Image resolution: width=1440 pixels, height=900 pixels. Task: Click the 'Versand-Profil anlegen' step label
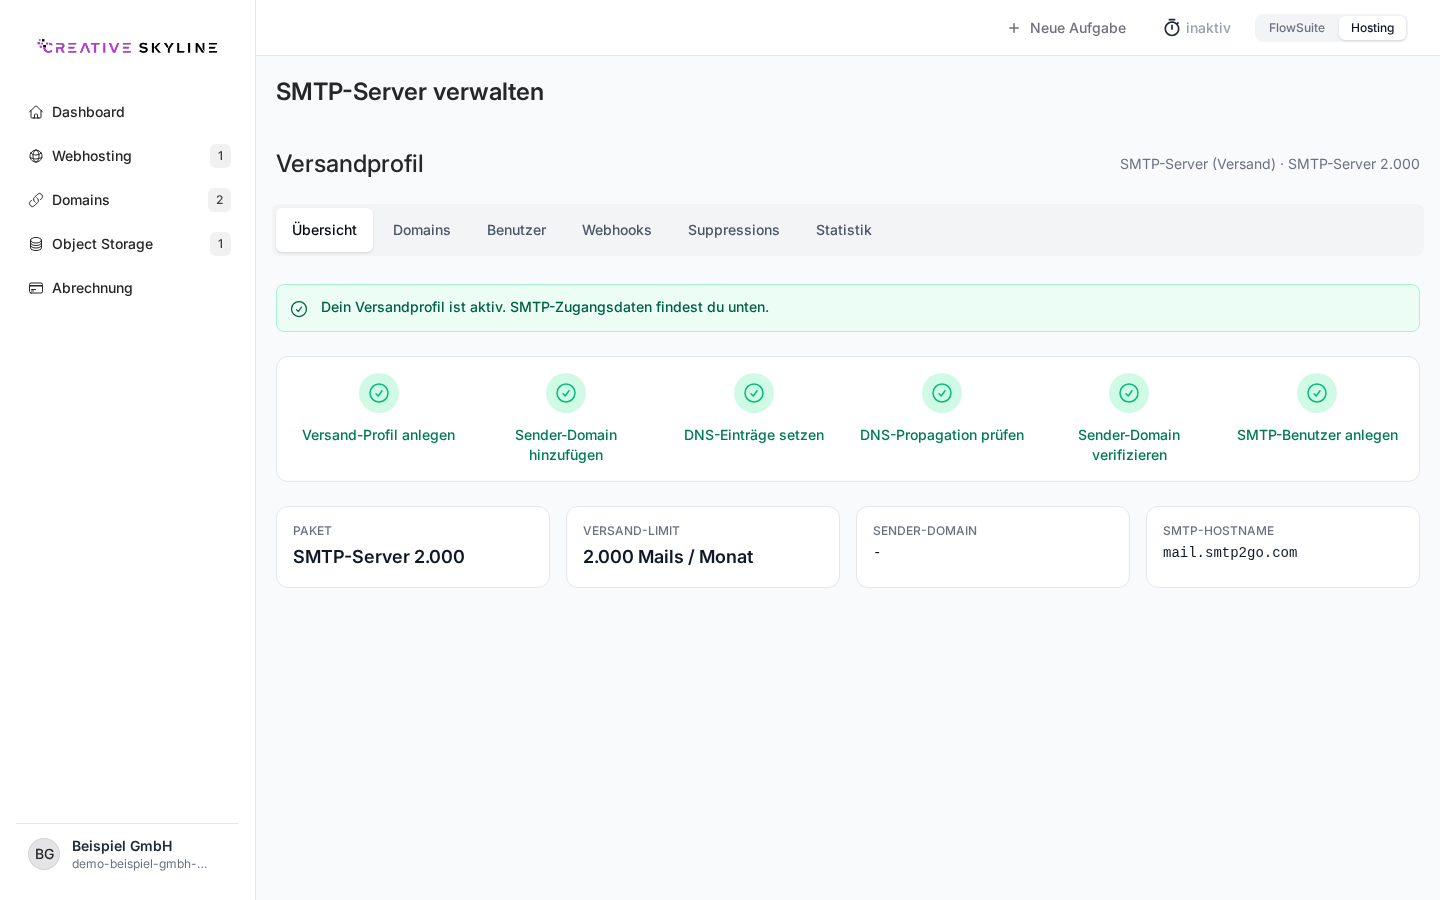pos(379,435)
